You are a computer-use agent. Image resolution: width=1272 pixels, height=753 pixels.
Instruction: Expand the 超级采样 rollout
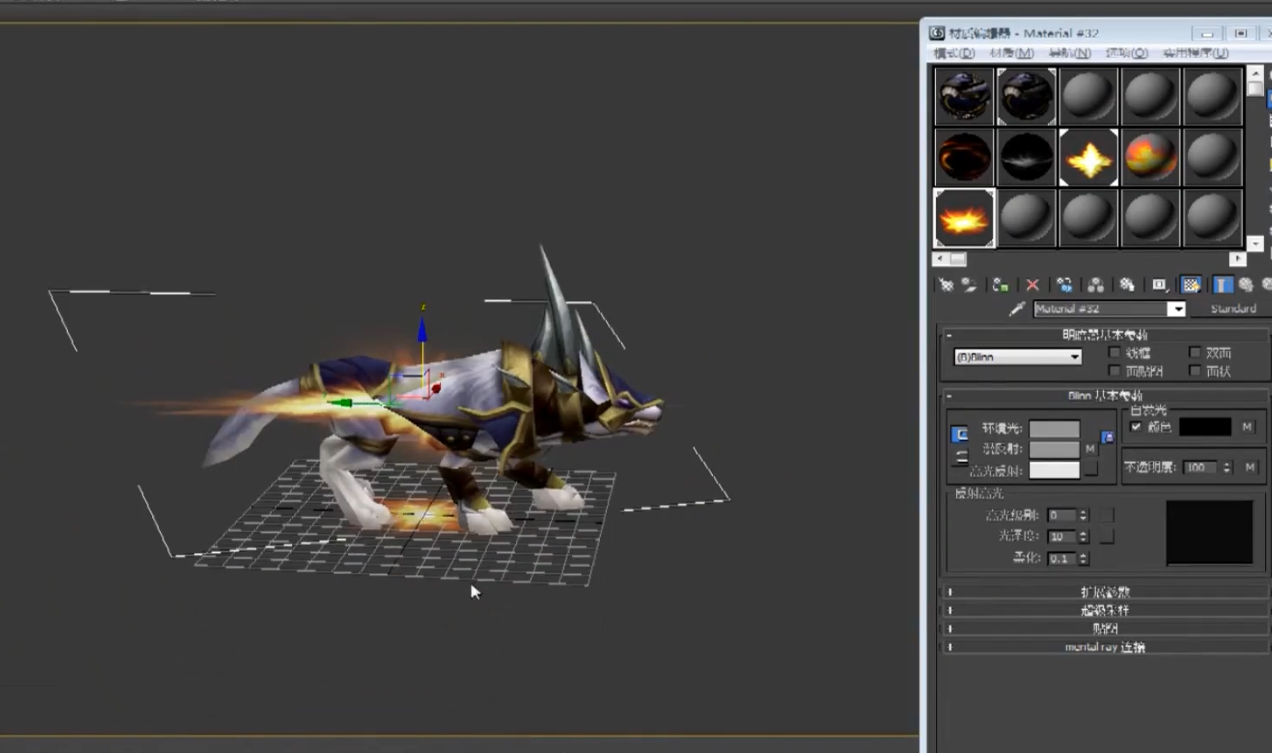pos(1104,610)
